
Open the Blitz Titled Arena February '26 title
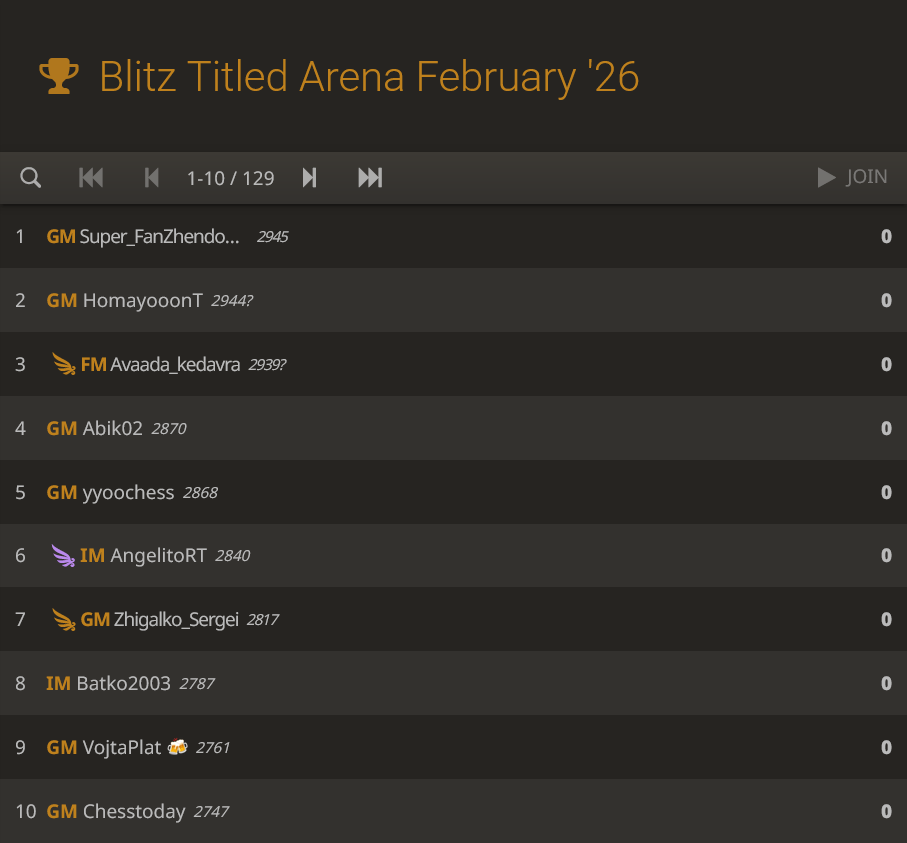[x=369, y=77]
